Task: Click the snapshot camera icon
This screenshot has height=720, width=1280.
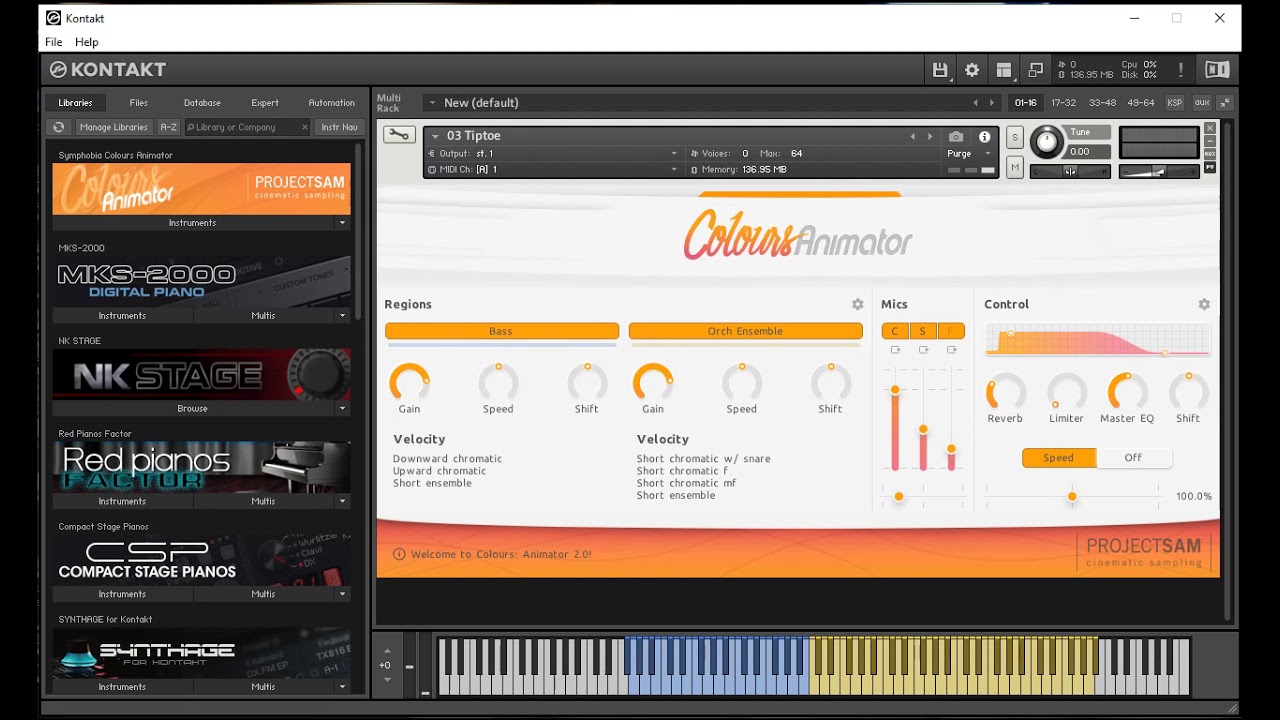Action: 956,137
